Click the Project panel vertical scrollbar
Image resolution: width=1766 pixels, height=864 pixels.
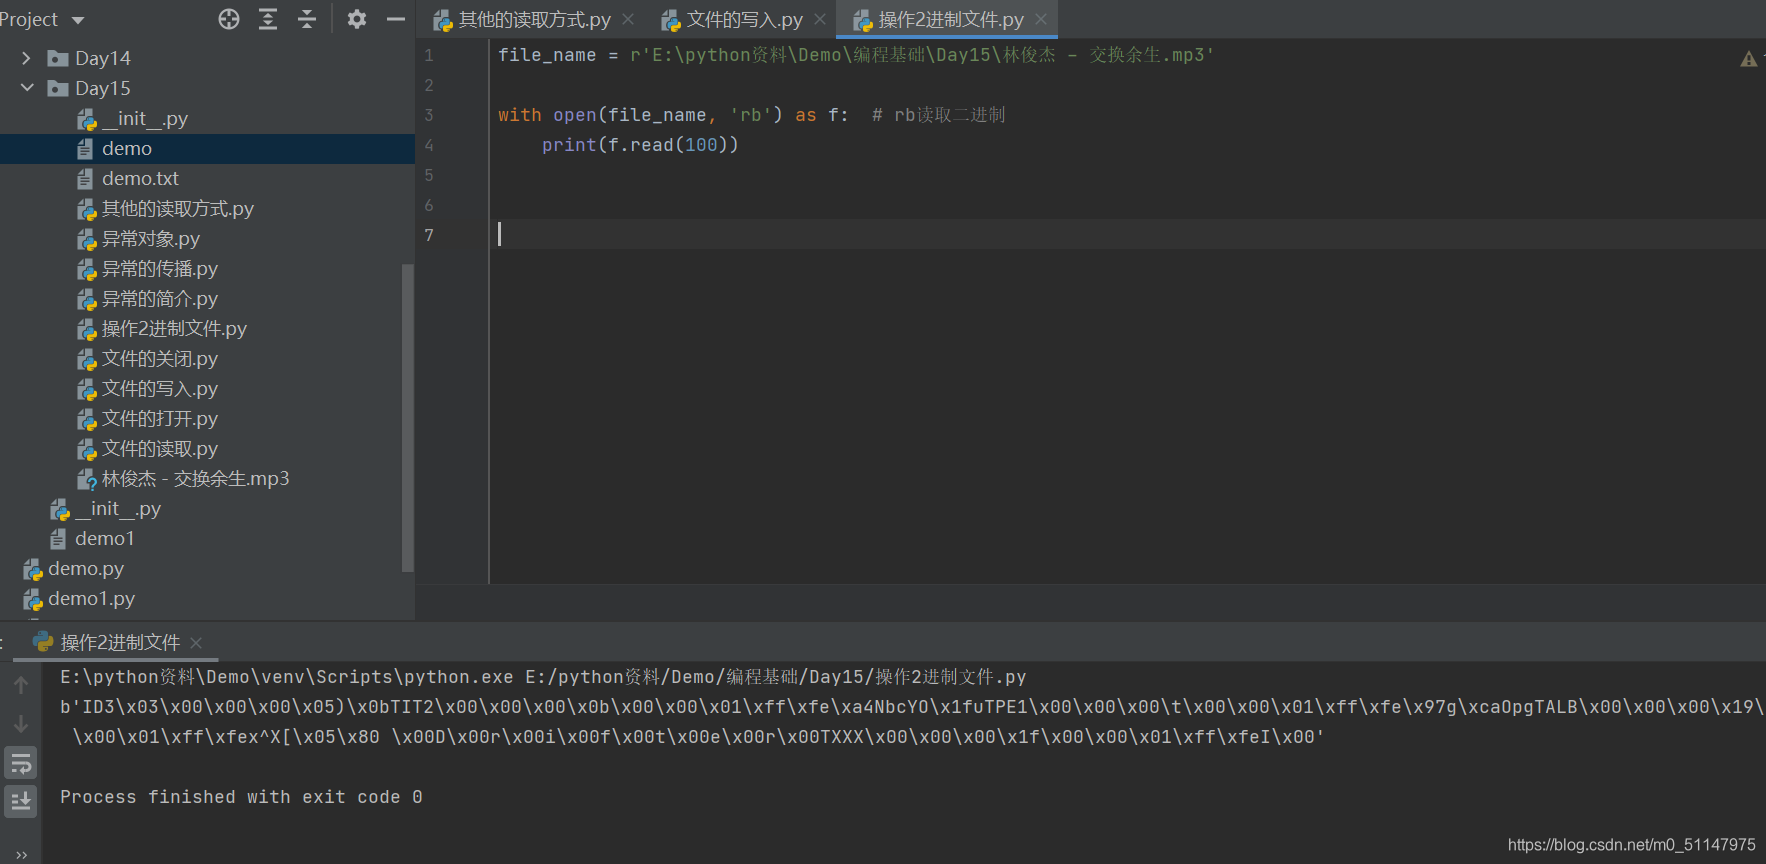tap(407, 418)
